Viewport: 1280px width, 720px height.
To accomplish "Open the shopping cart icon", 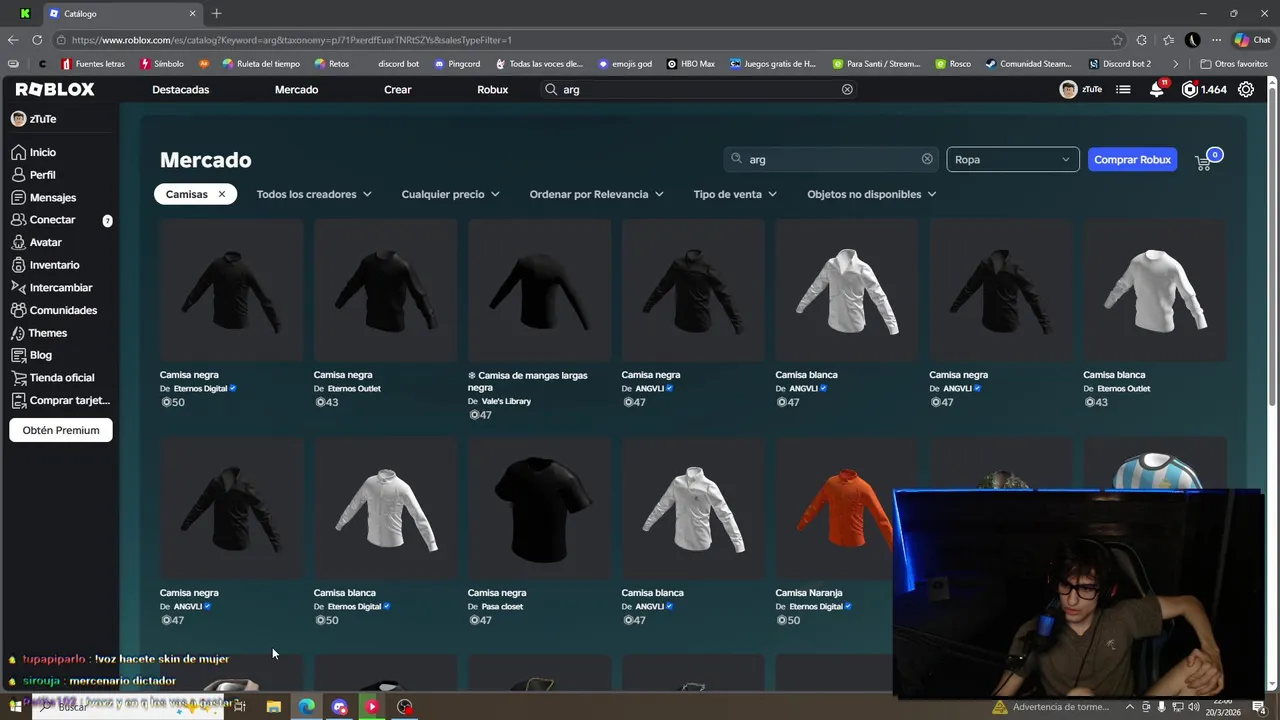I will tap(1203, 162).
